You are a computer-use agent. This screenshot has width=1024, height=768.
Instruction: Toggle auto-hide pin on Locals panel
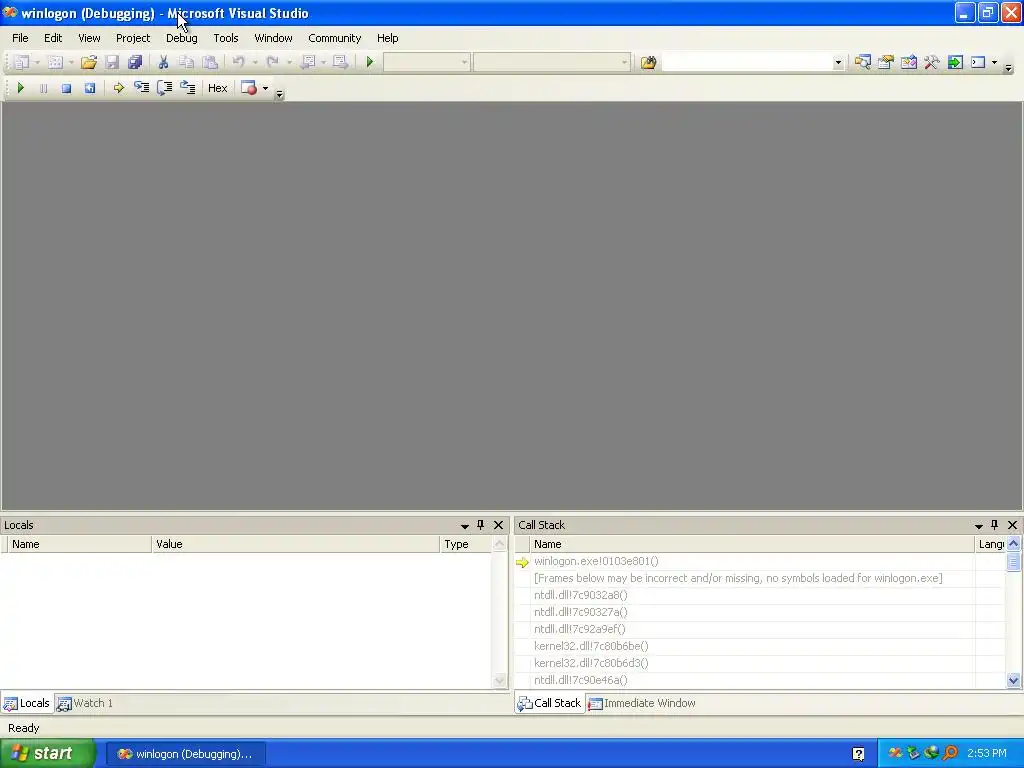481,525
